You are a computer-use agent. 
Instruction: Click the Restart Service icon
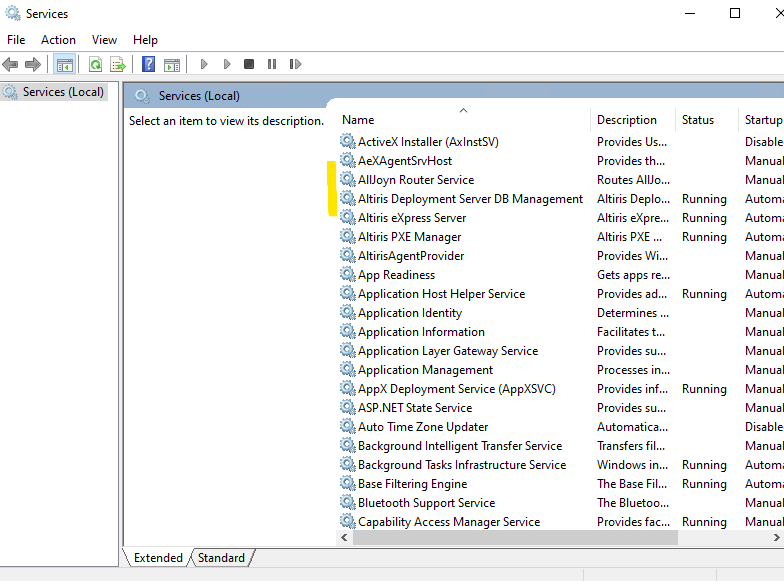click(295, 64)
